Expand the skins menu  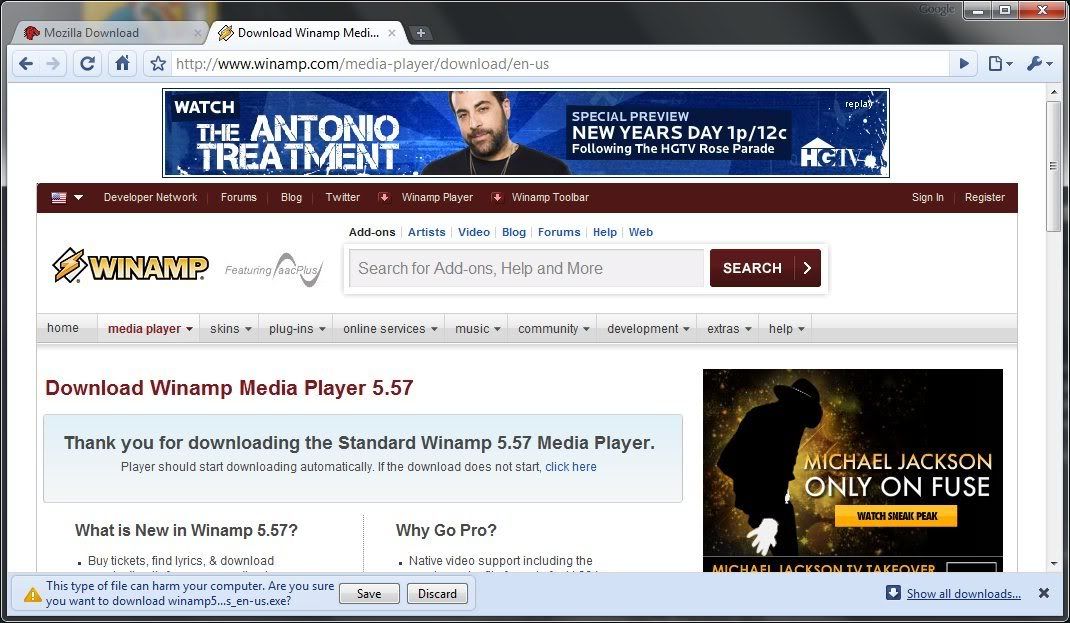231,329
